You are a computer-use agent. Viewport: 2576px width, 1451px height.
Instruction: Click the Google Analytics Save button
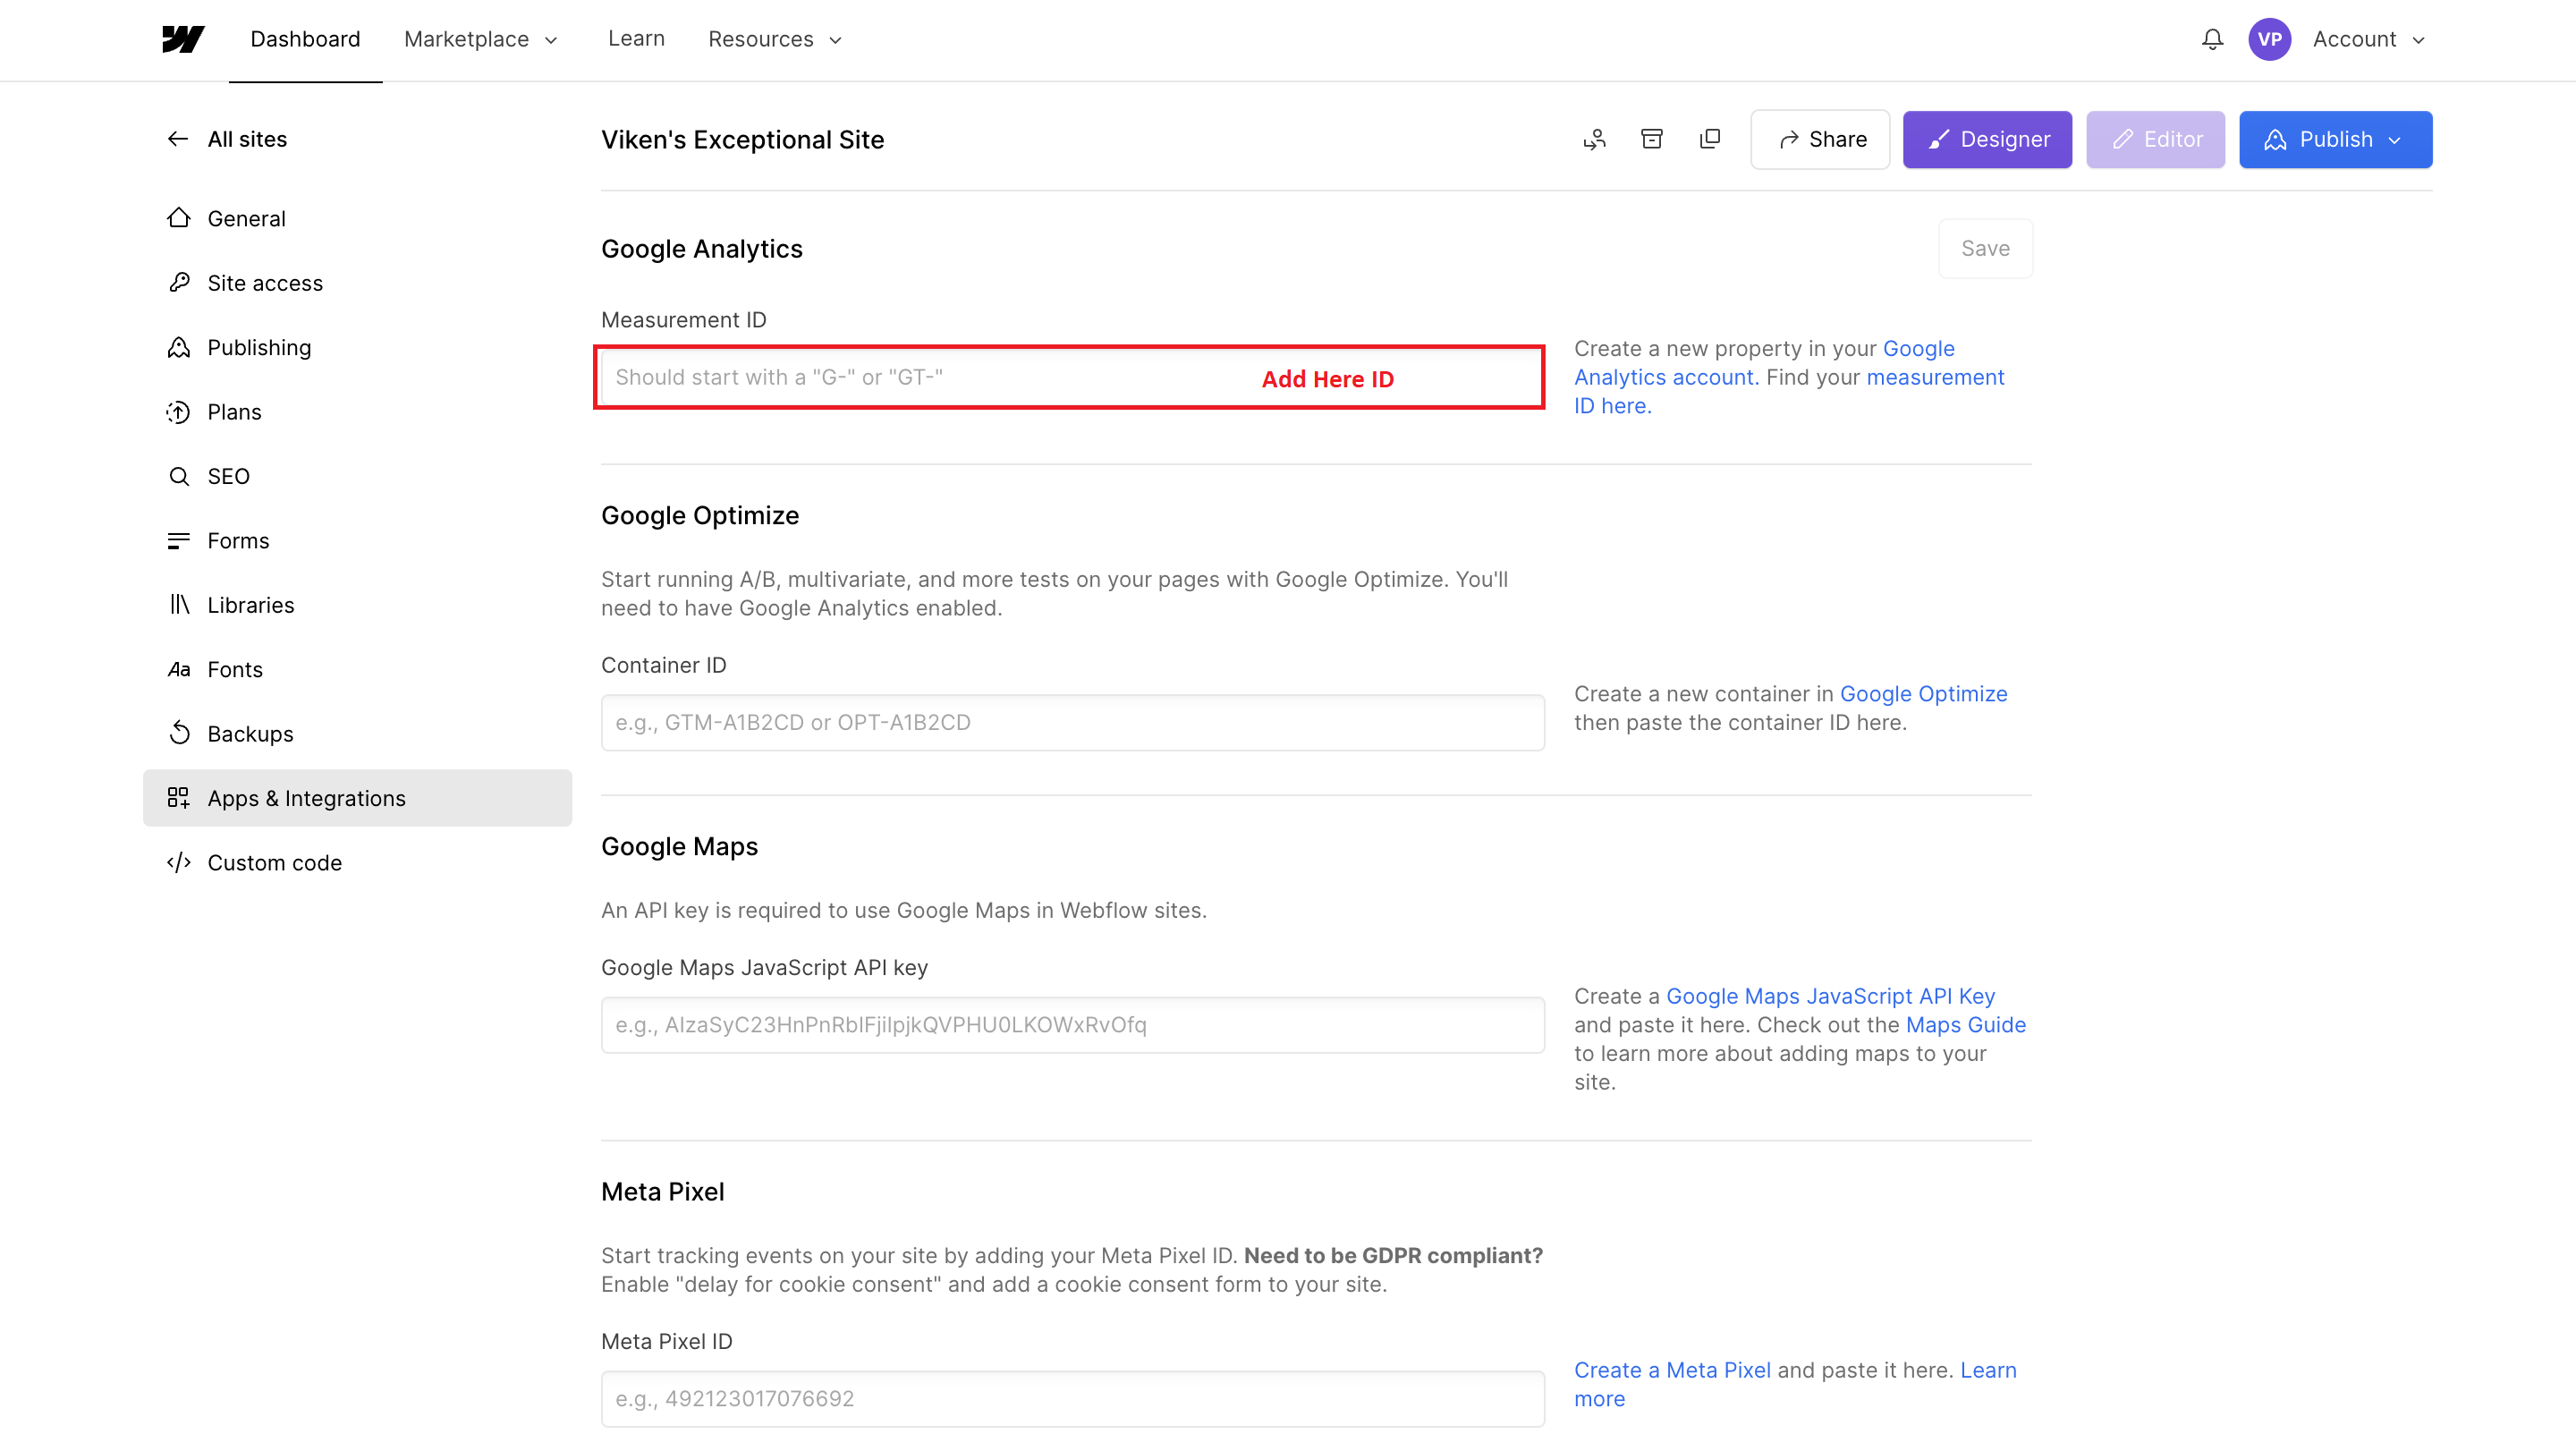[1985, 248]
